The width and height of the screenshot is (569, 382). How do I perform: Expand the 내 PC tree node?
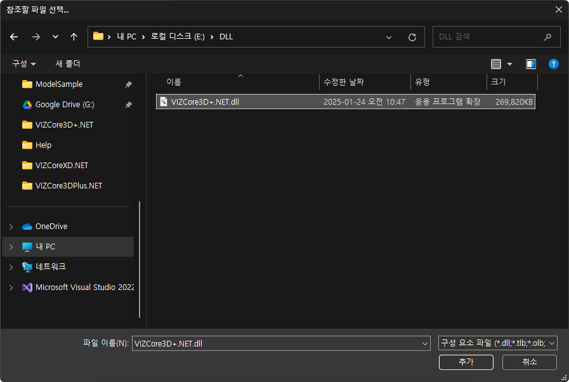11,247
